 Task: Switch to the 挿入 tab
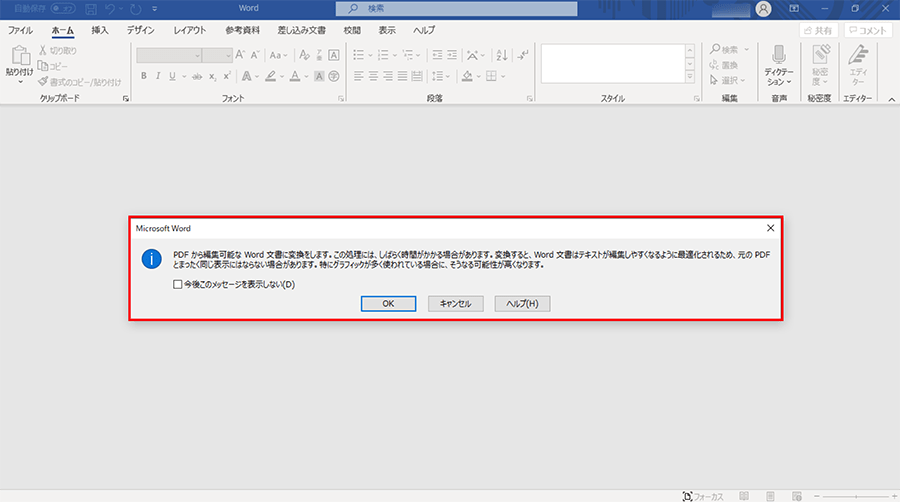100,30
